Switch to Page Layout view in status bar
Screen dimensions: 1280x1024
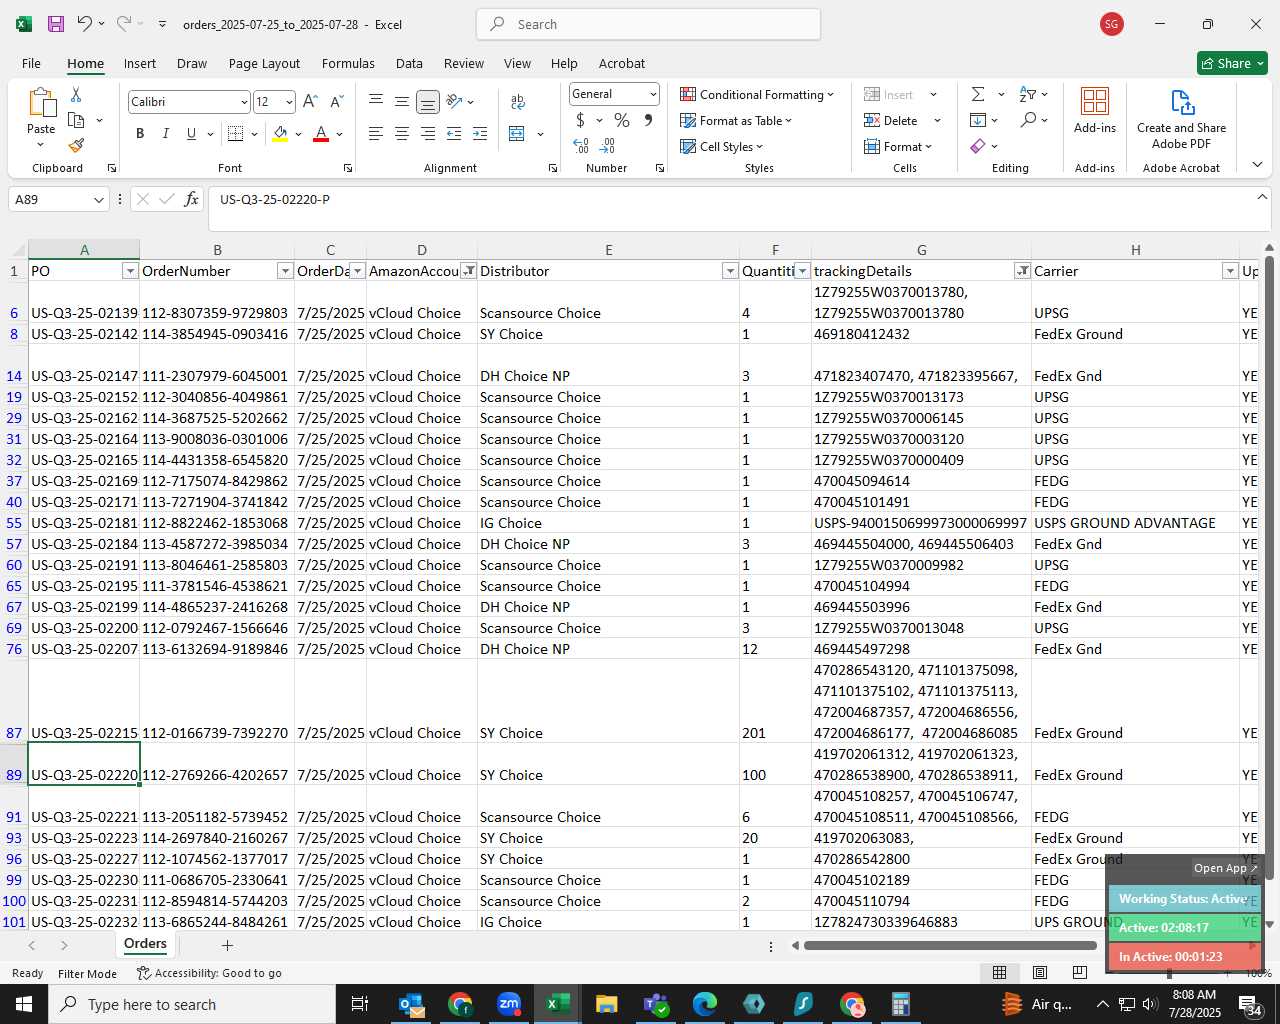click(1040, 973)
